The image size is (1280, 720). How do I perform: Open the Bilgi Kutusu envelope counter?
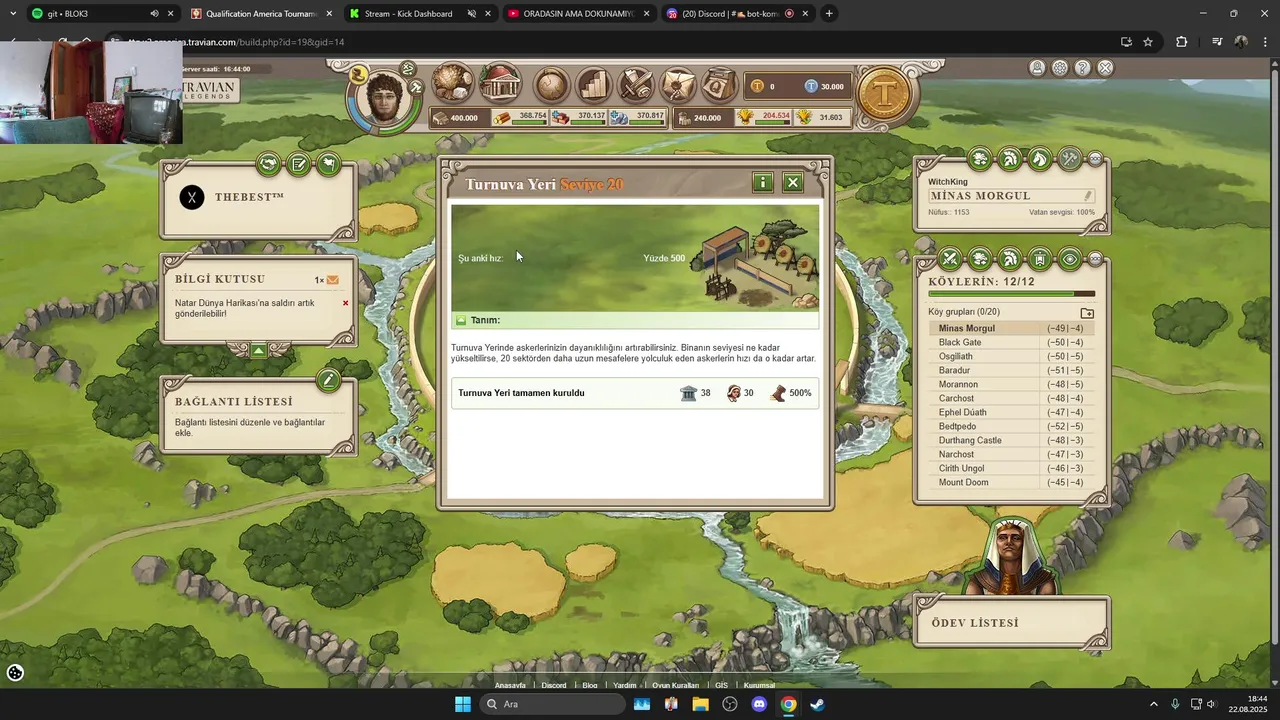(x=327, y=280)
